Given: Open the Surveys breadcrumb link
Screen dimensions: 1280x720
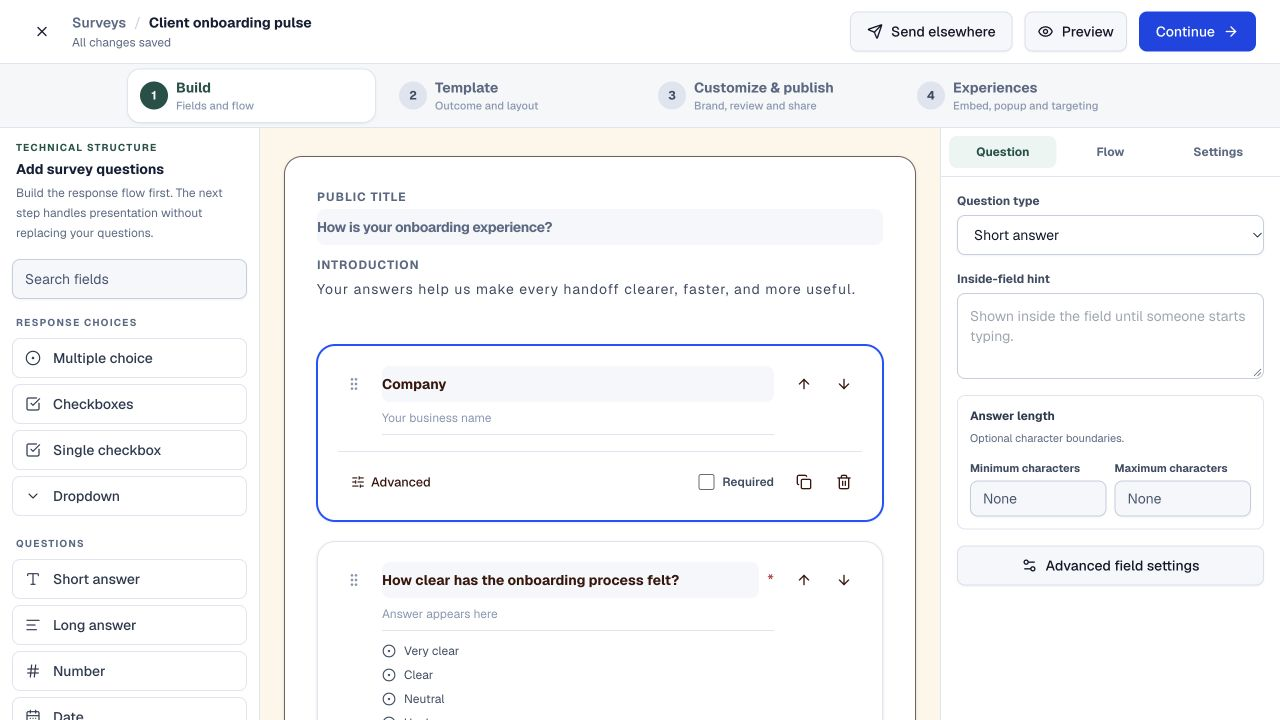Looking at the screenshot, I should point(99,22).
